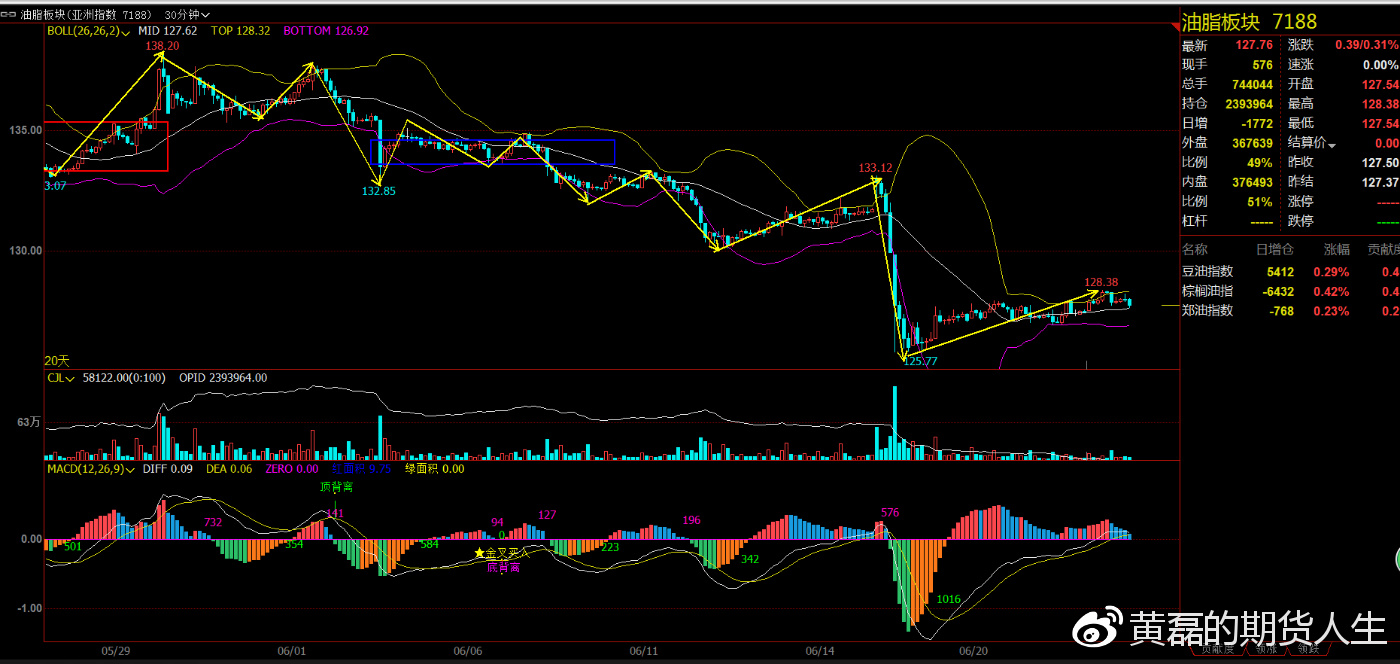Click the 05/29 date on time axis
This screenshot has height=664, width=1400.
click(116, 650)
